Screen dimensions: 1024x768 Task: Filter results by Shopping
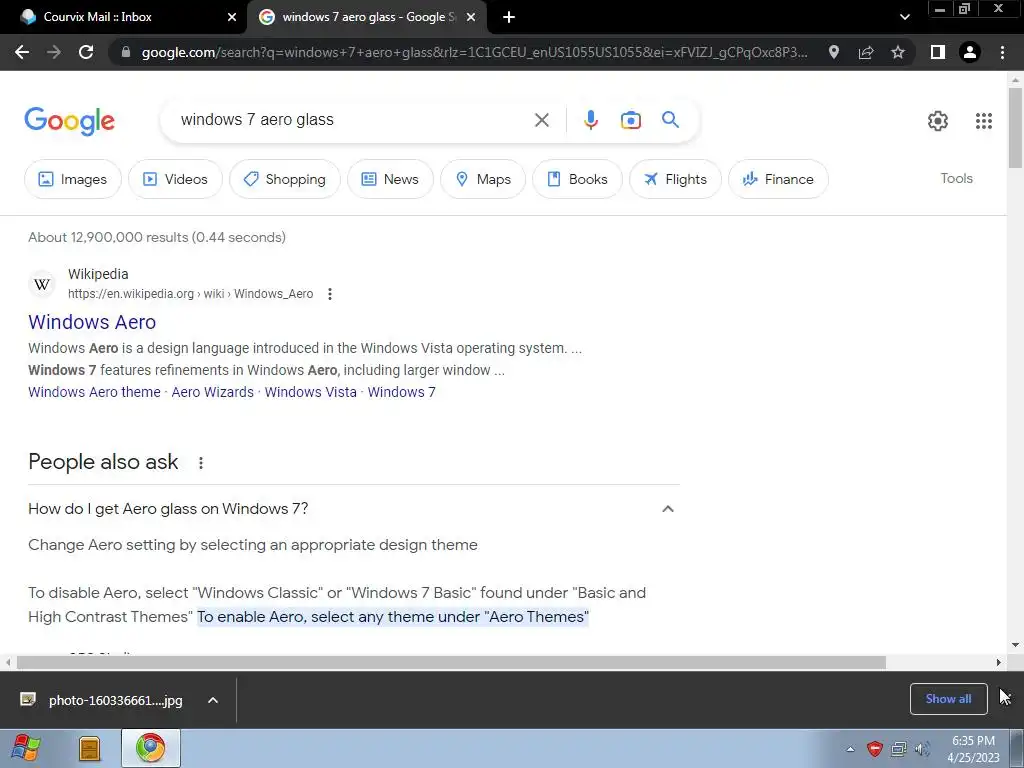pyautogui.click(x=285, y=179)
